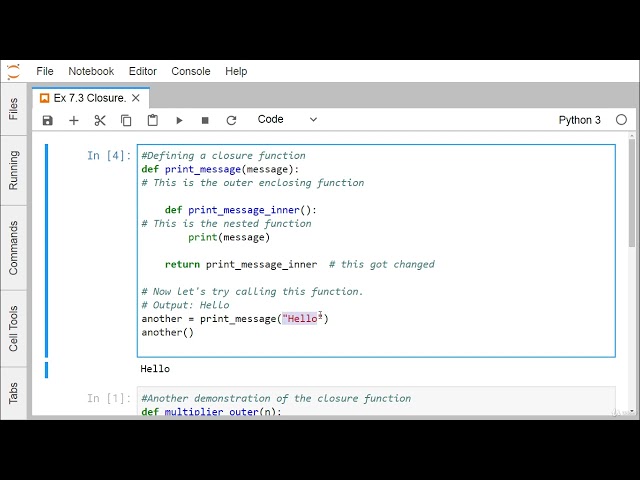Image resolution: width=640 pixels, height=480 pixels.
Task: Click the blue collapser bar beside cell In [4]
Action: tap(47, 251)
